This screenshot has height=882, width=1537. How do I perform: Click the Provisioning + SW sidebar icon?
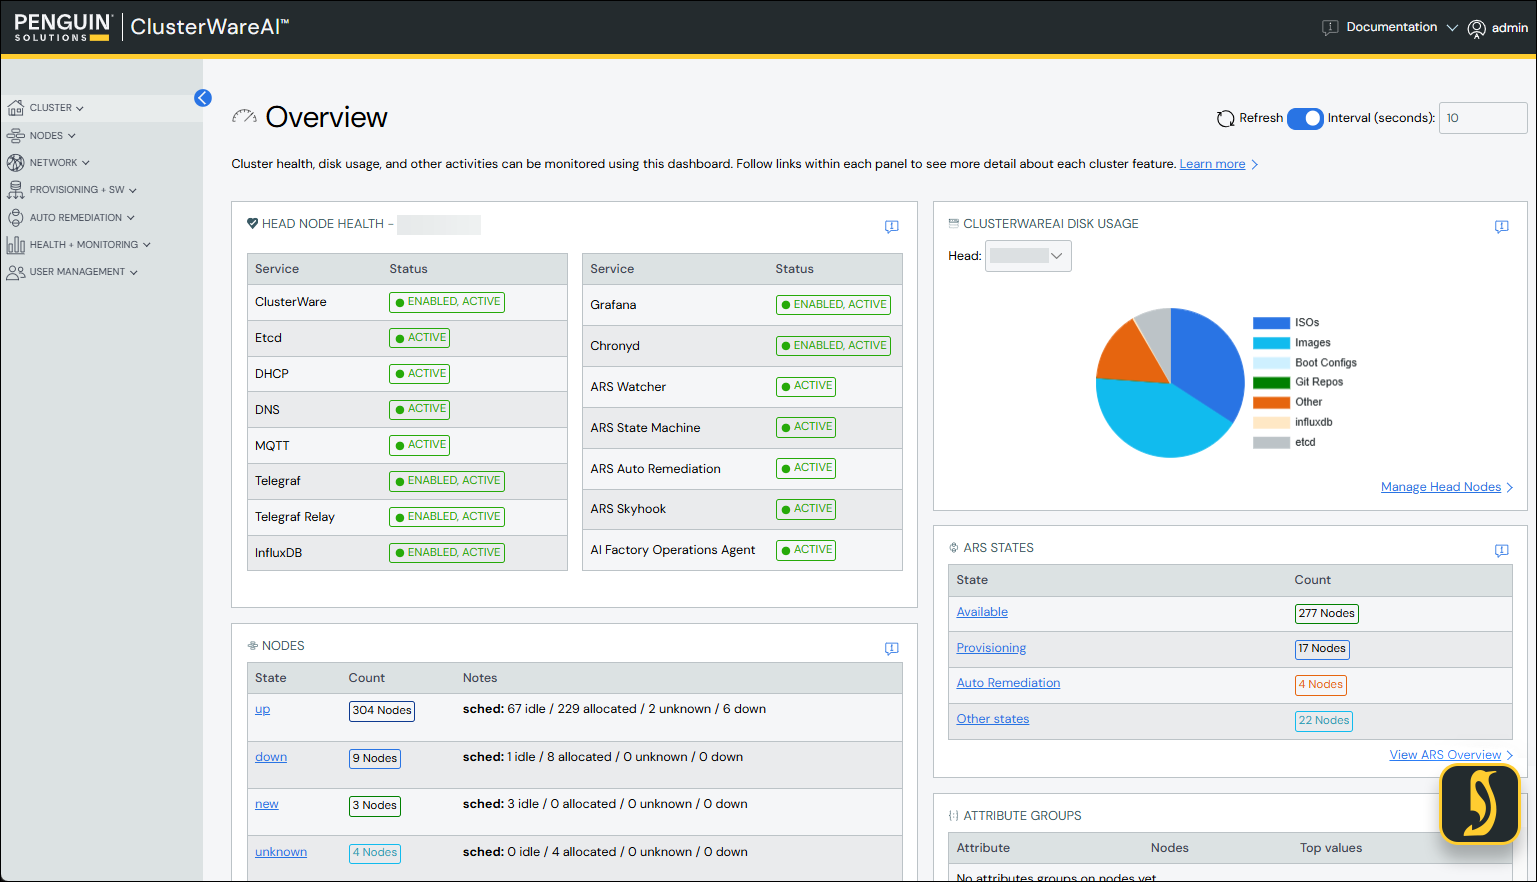(15, 190)
